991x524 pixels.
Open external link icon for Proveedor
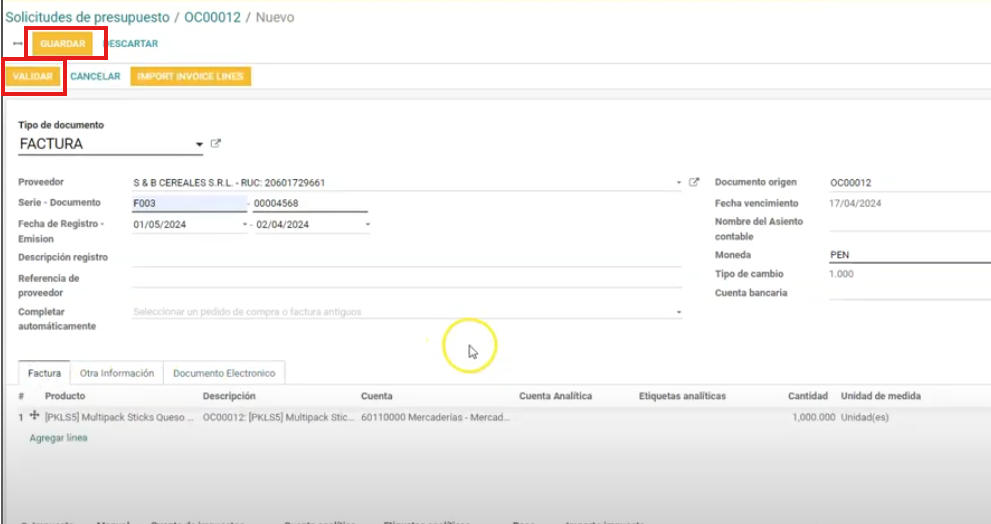pyautogui.click(x=694, y=183)
